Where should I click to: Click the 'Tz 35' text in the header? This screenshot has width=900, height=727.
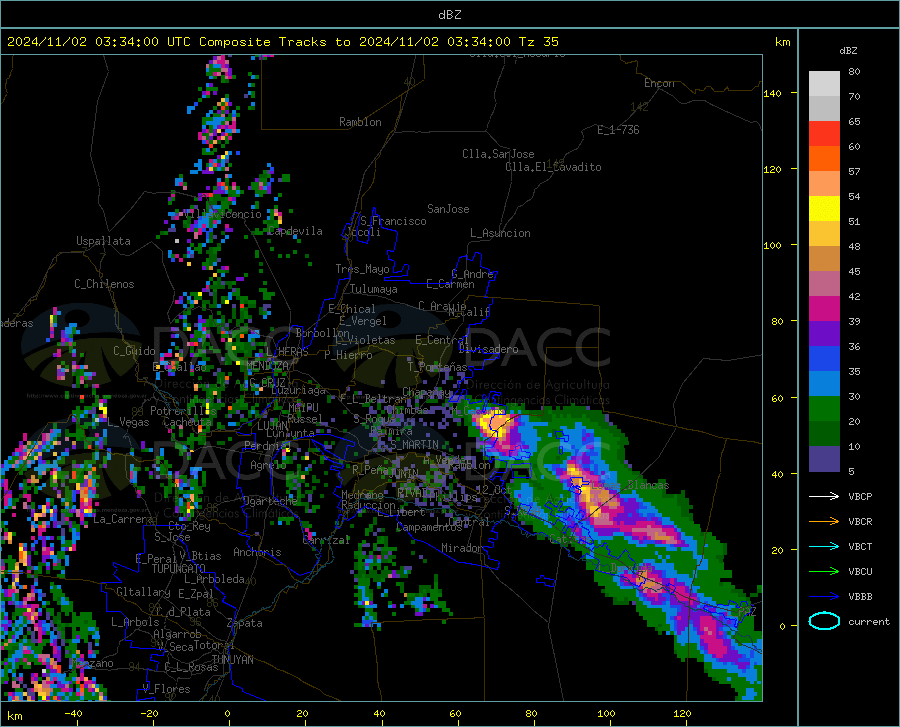pyautogui.click(x=538, y=42)
